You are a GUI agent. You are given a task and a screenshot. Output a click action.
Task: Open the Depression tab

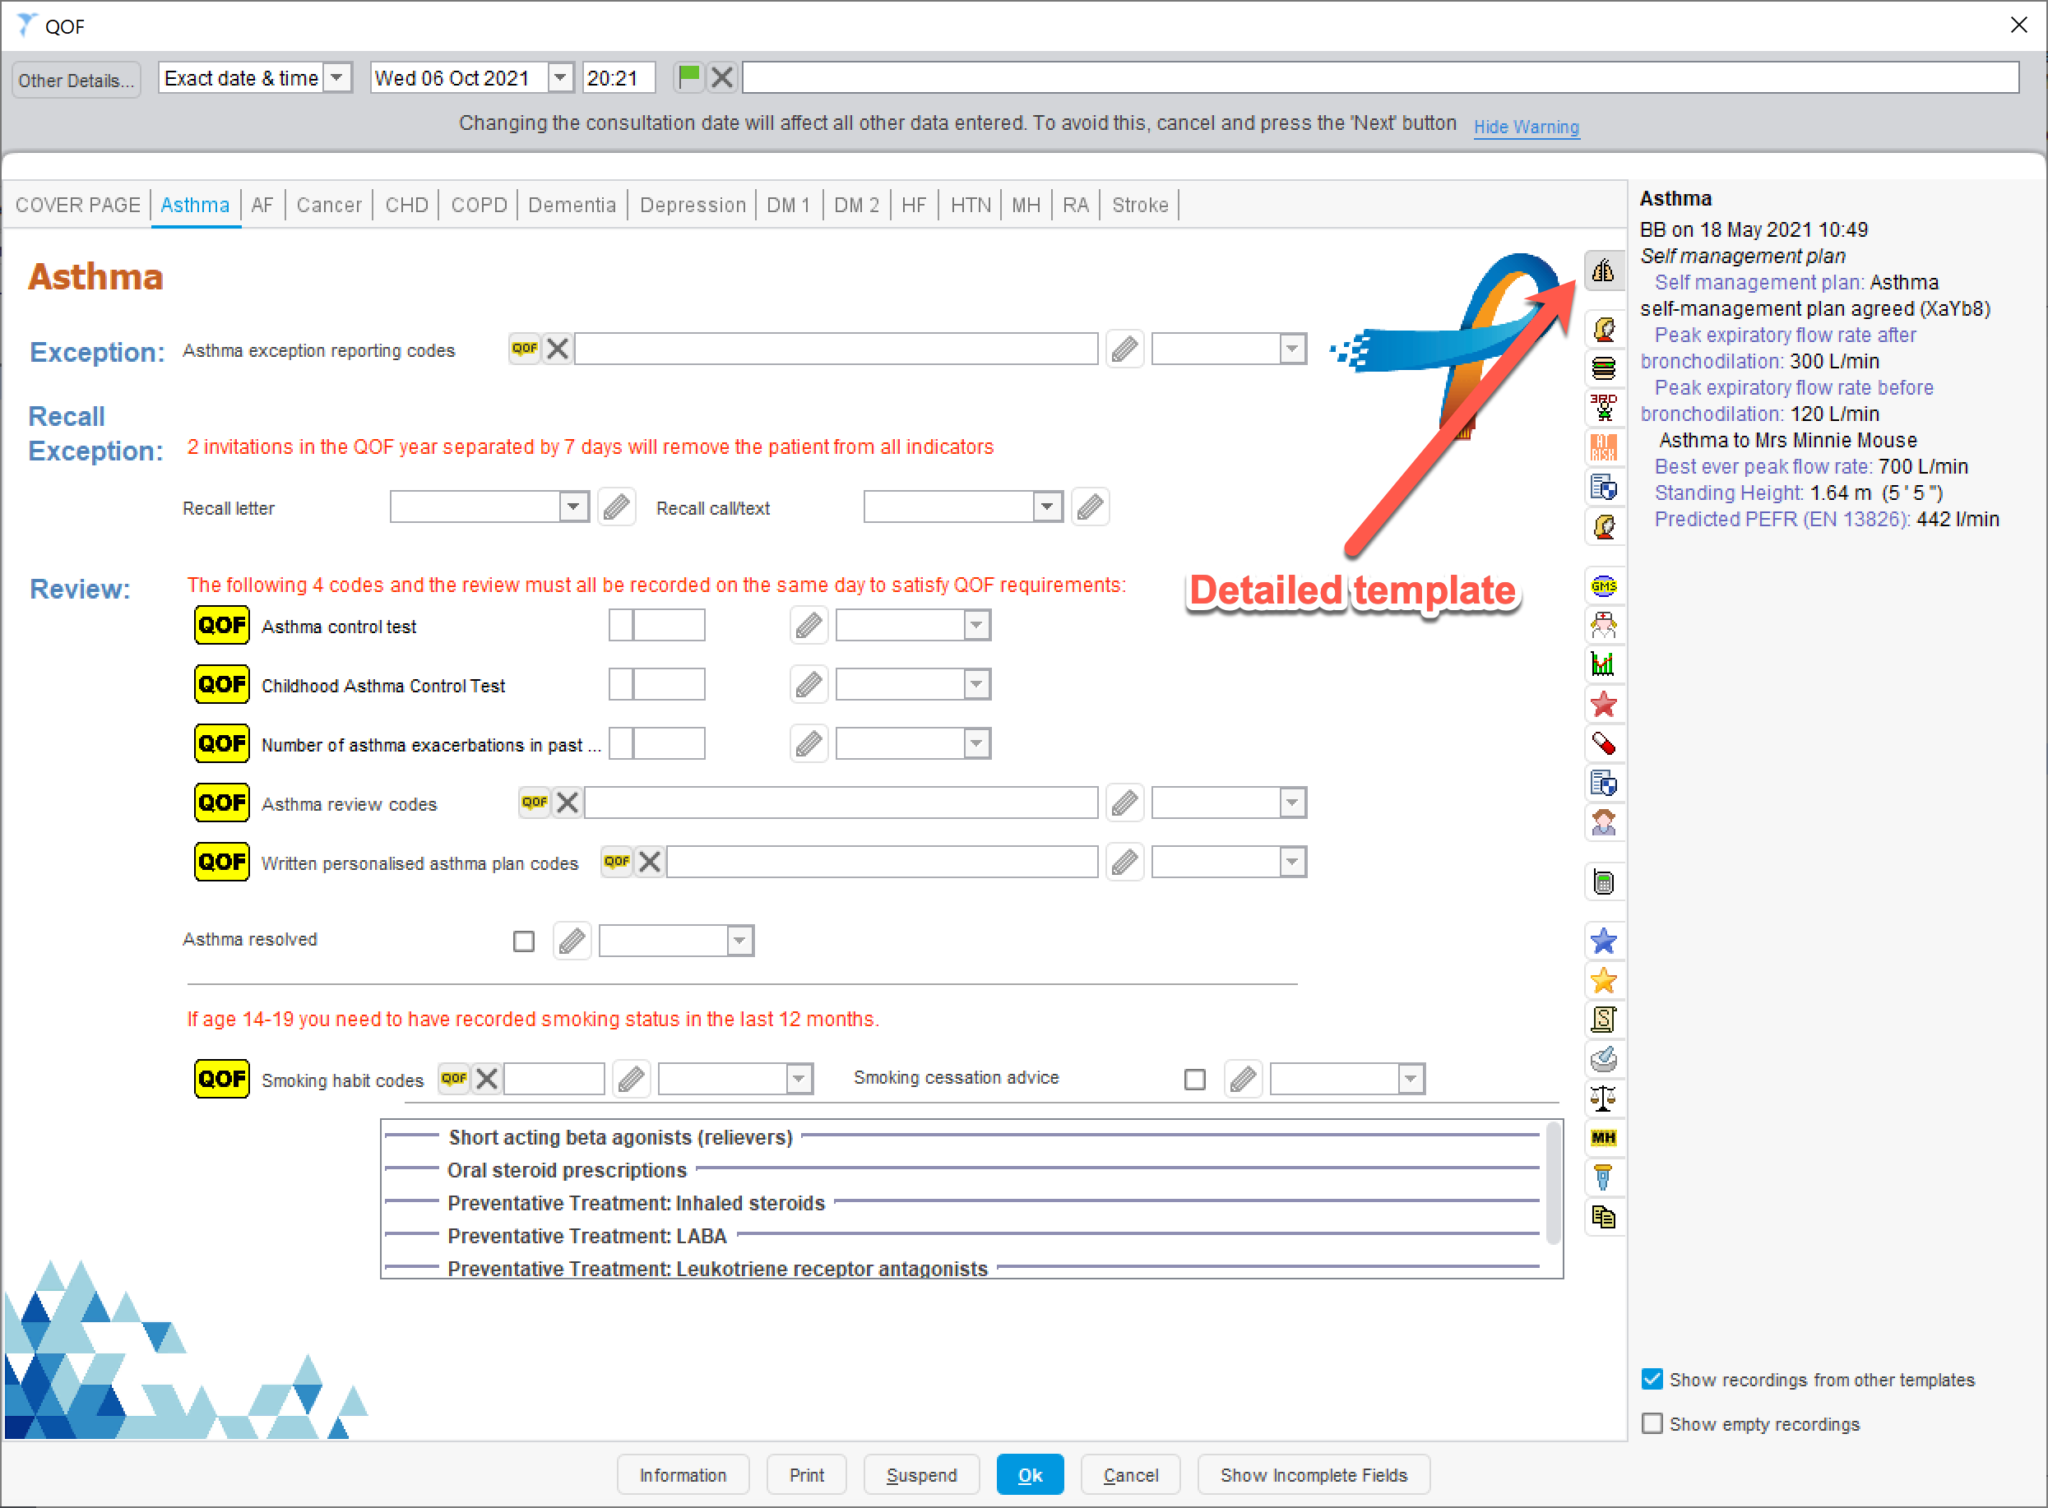tap(692, 204)
